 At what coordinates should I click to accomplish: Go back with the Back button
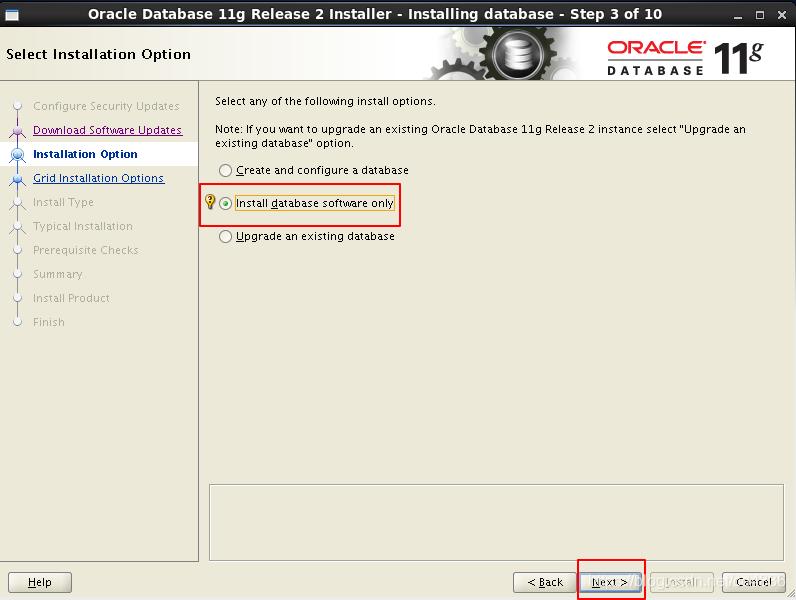(545, 582)
